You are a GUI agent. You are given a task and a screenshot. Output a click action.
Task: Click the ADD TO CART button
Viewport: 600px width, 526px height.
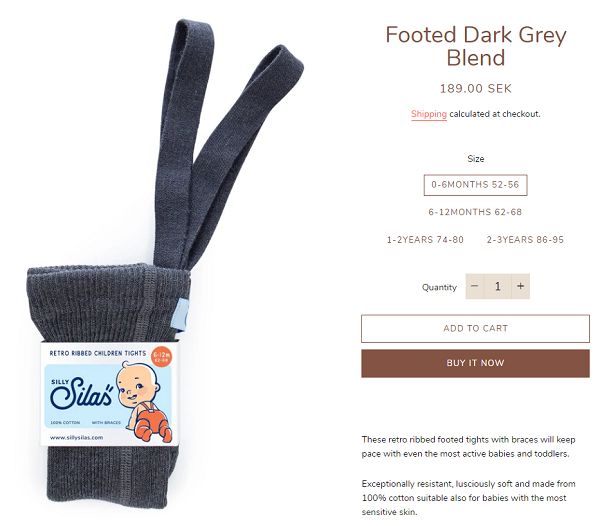475,329
